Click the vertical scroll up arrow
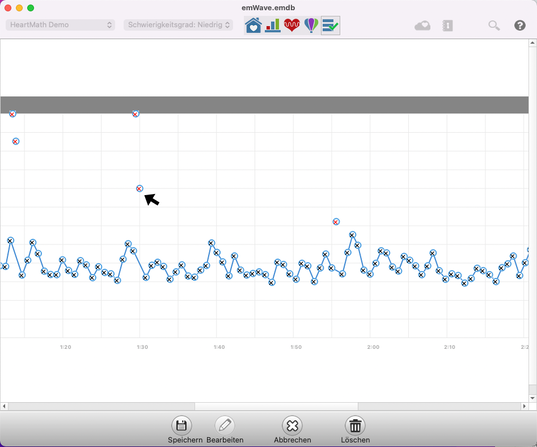 (533, 43)
